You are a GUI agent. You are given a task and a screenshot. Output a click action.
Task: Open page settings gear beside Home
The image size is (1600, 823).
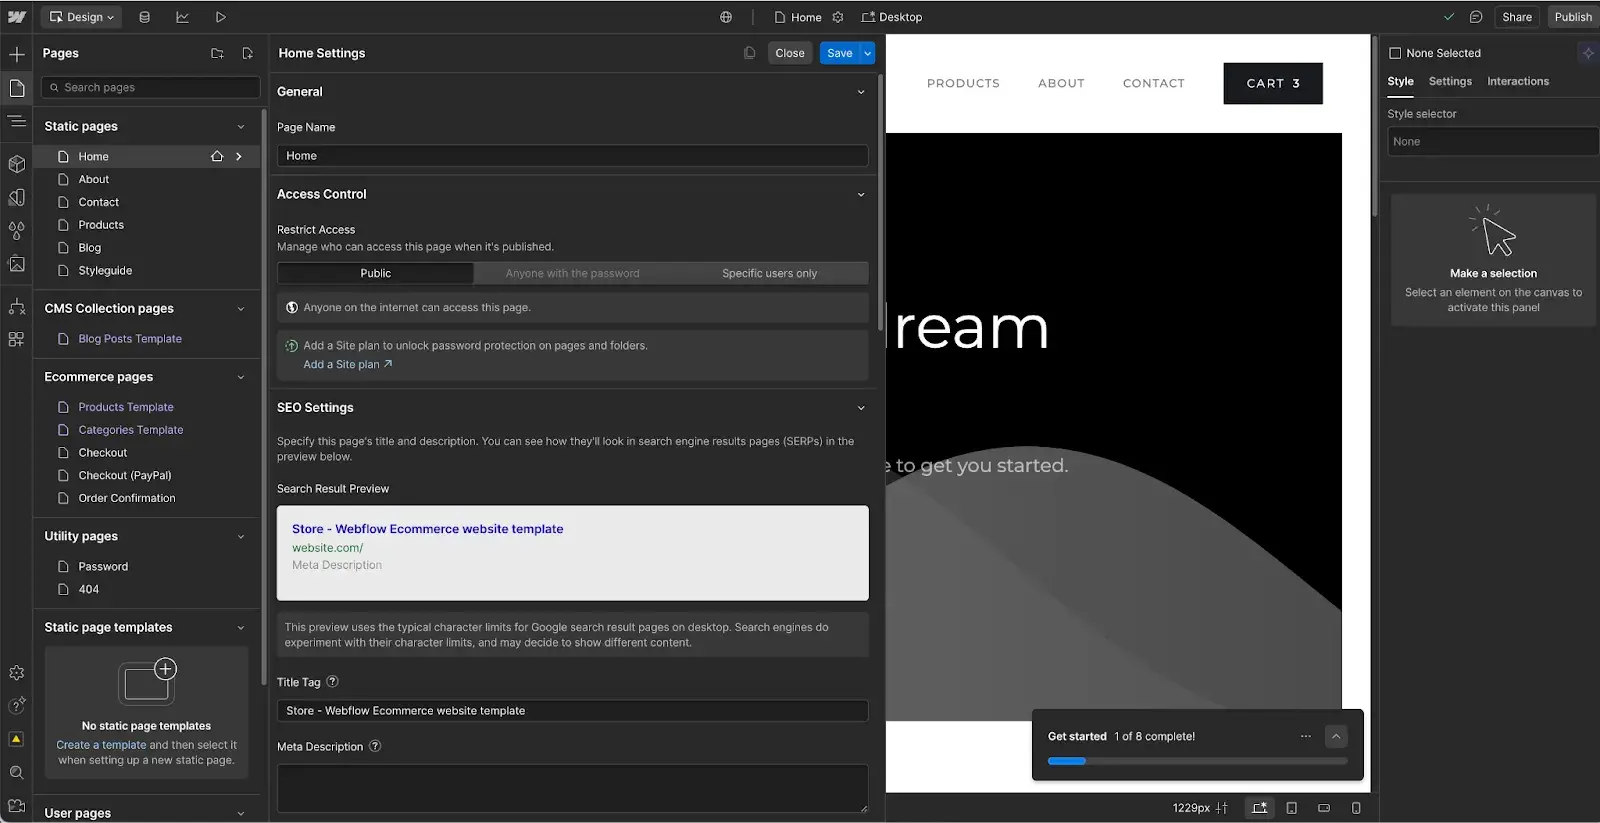838,17
